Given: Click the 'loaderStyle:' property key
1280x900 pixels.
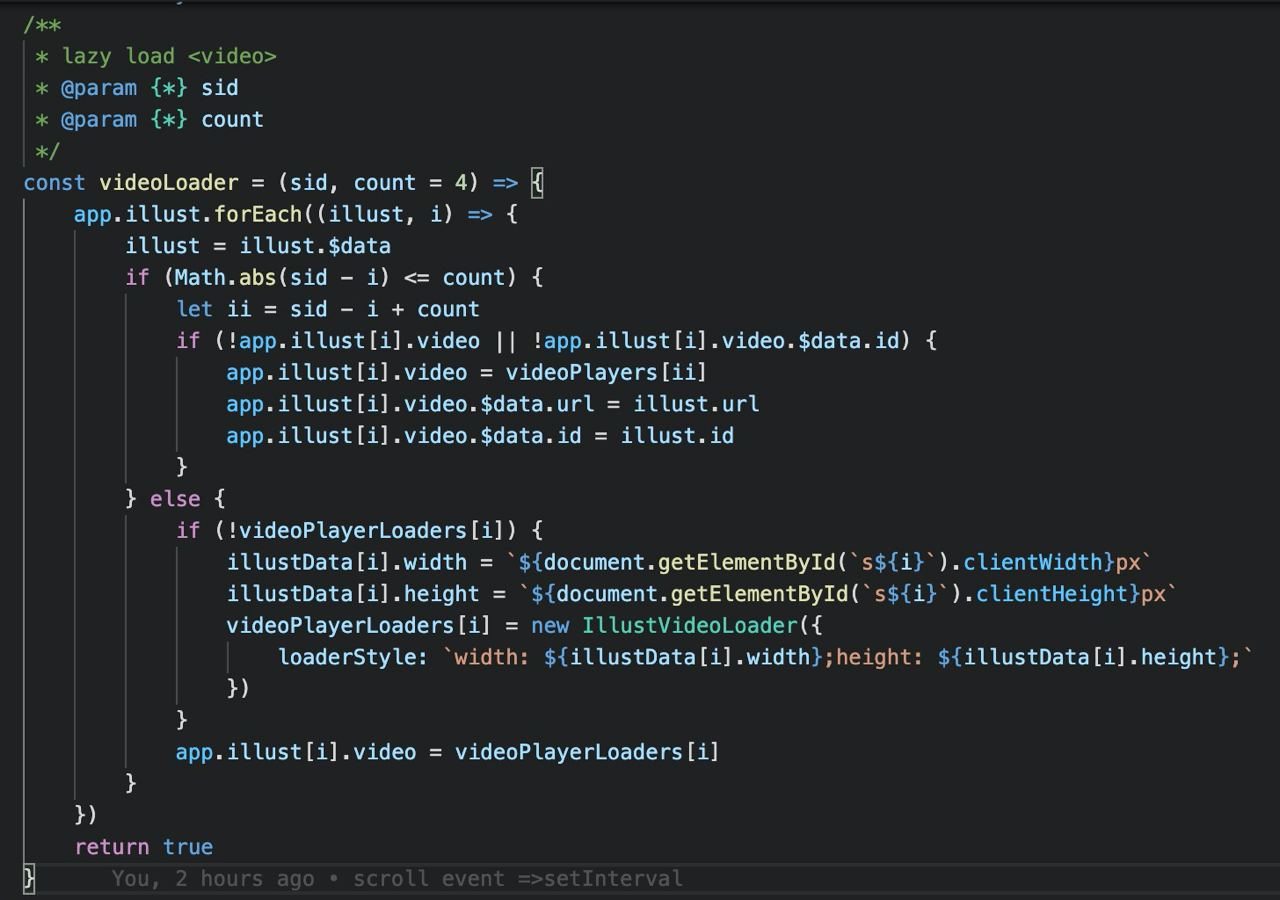Looking at the screenshot, I should [353, 657].
